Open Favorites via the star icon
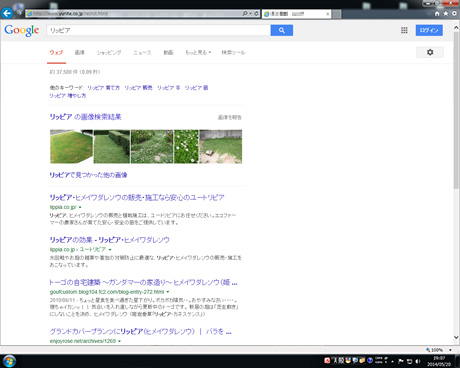This screenshot has height=368, width=460. [446, 13]
